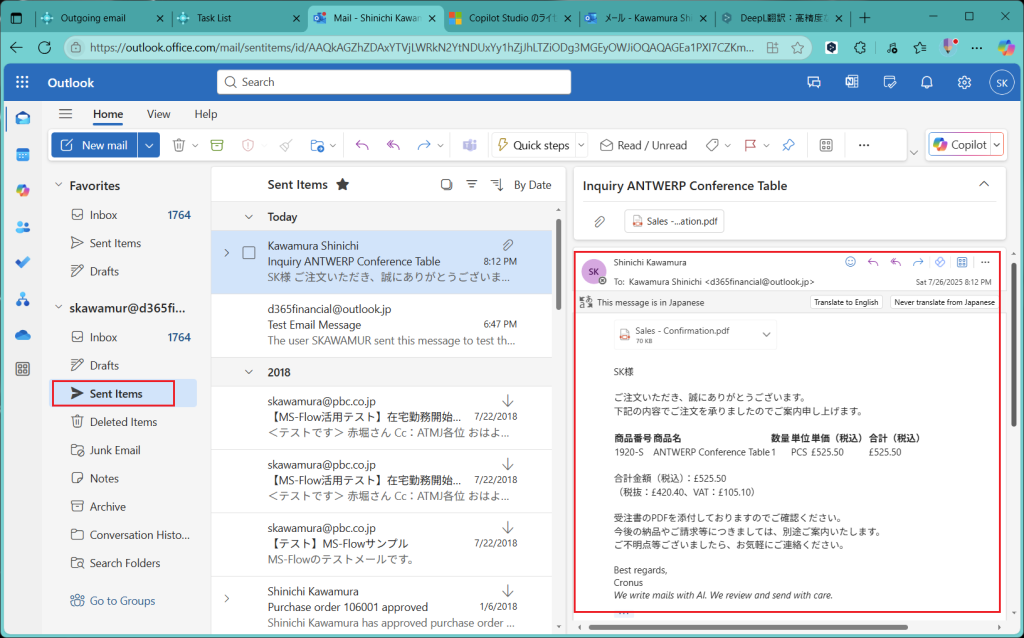Collapse the skawamur@d365fi... account group
The height and width of the screenshot is (638, 1024).
pyautogui.click(x=59, y=307)
